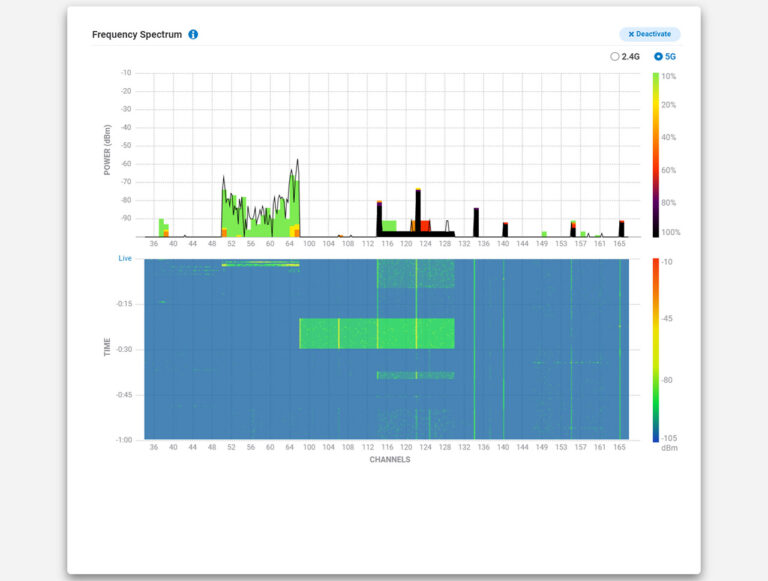Click channel 165 label under the waterfall chart

(x=620, y=448)
